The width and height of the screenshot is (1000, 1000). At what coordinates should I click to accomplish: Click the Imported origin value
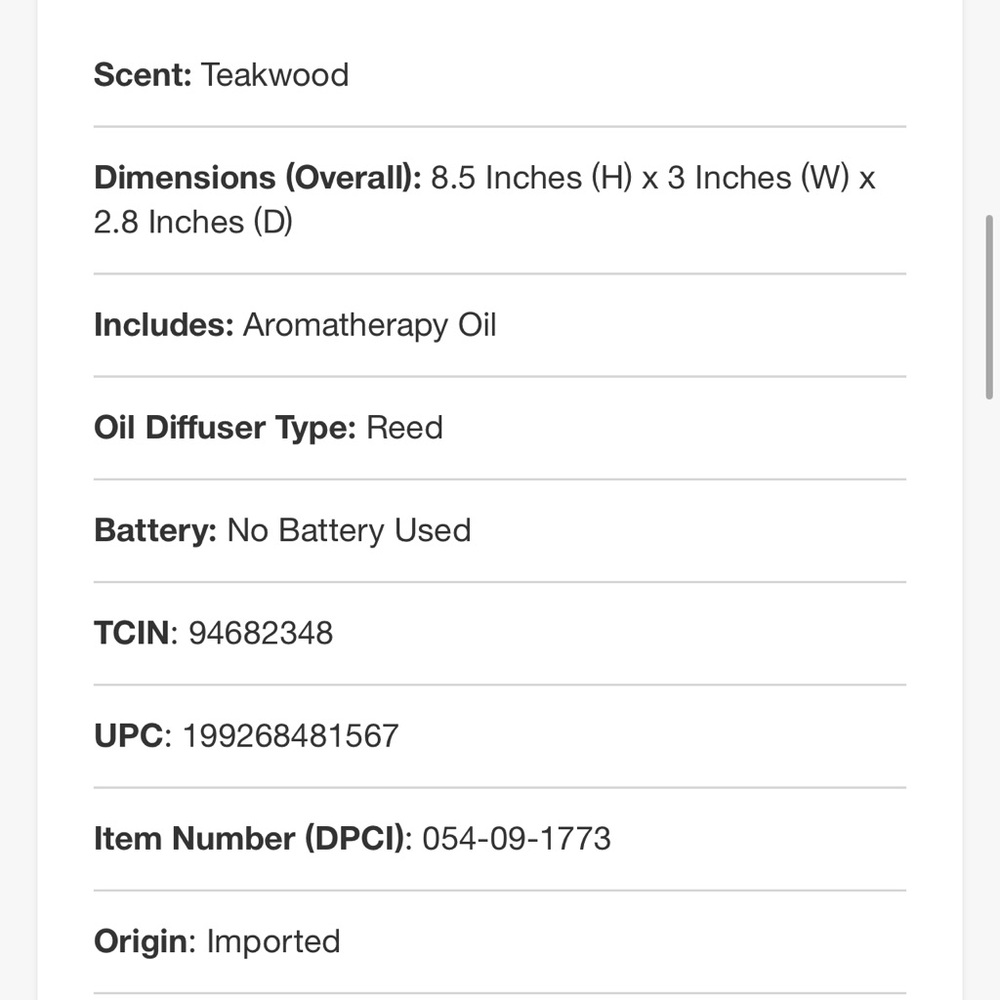pos(273,941)
